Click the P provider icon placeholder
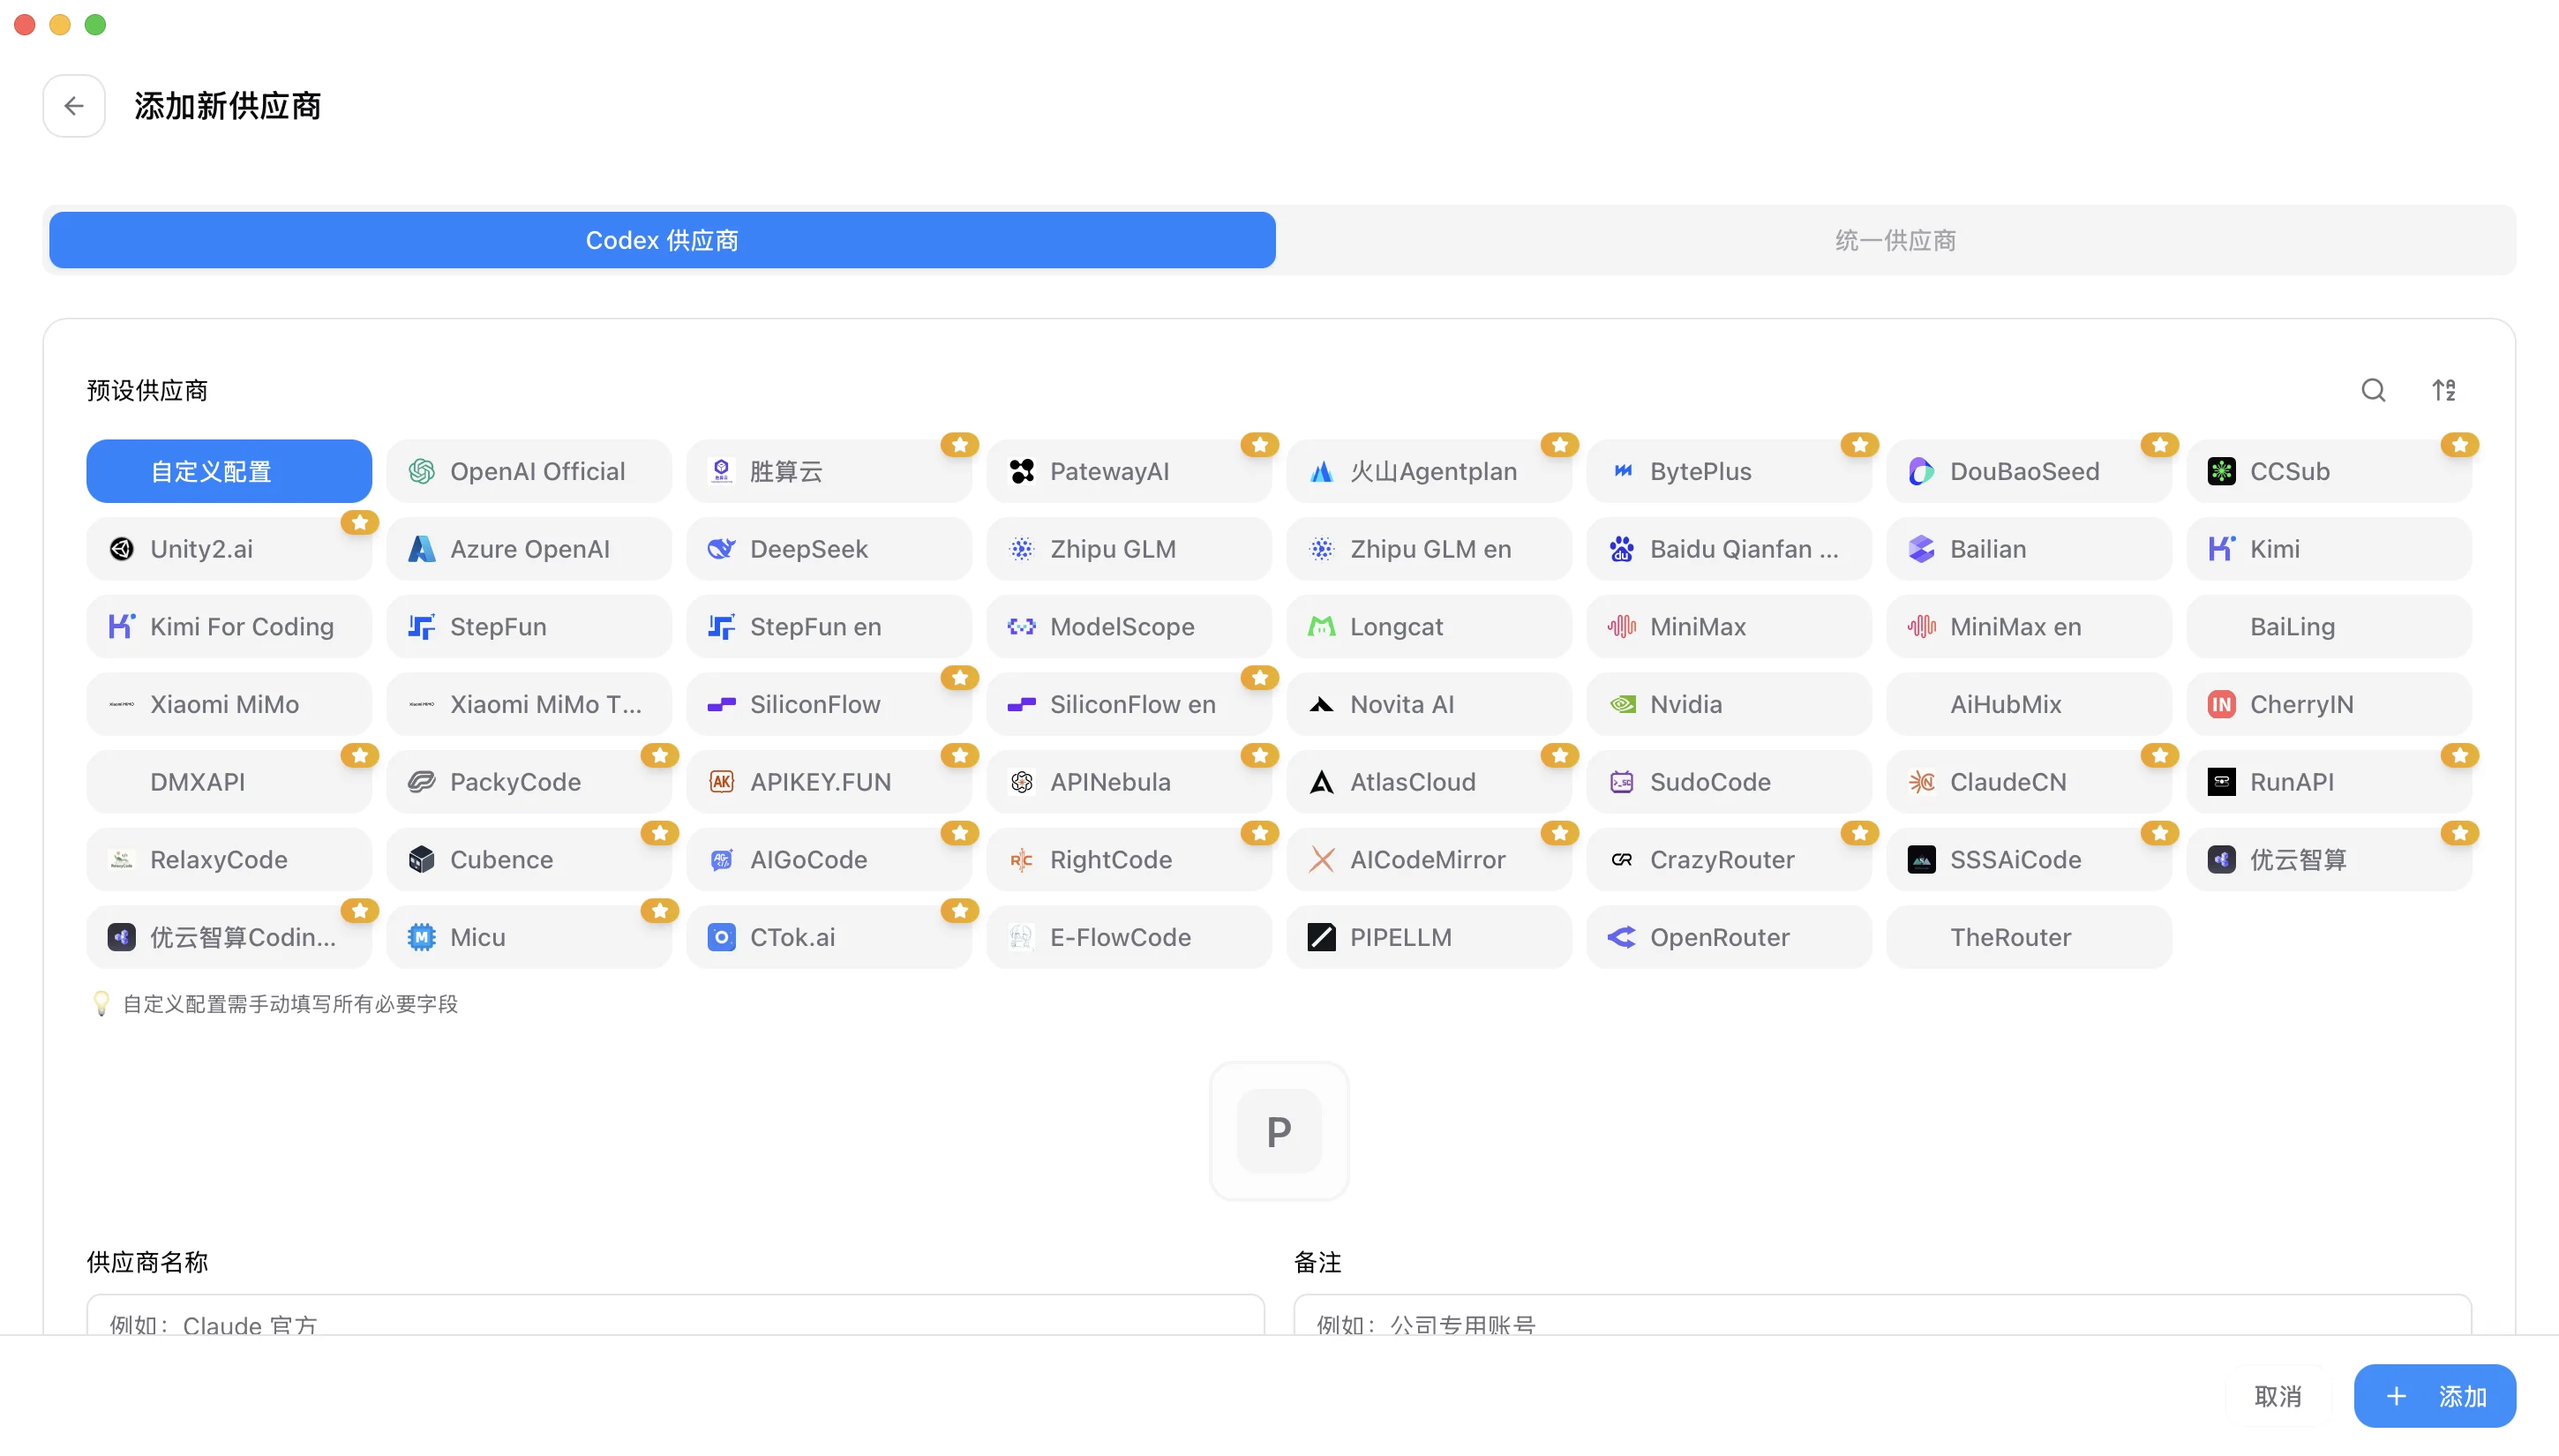 click(x=1279, y=1131)
